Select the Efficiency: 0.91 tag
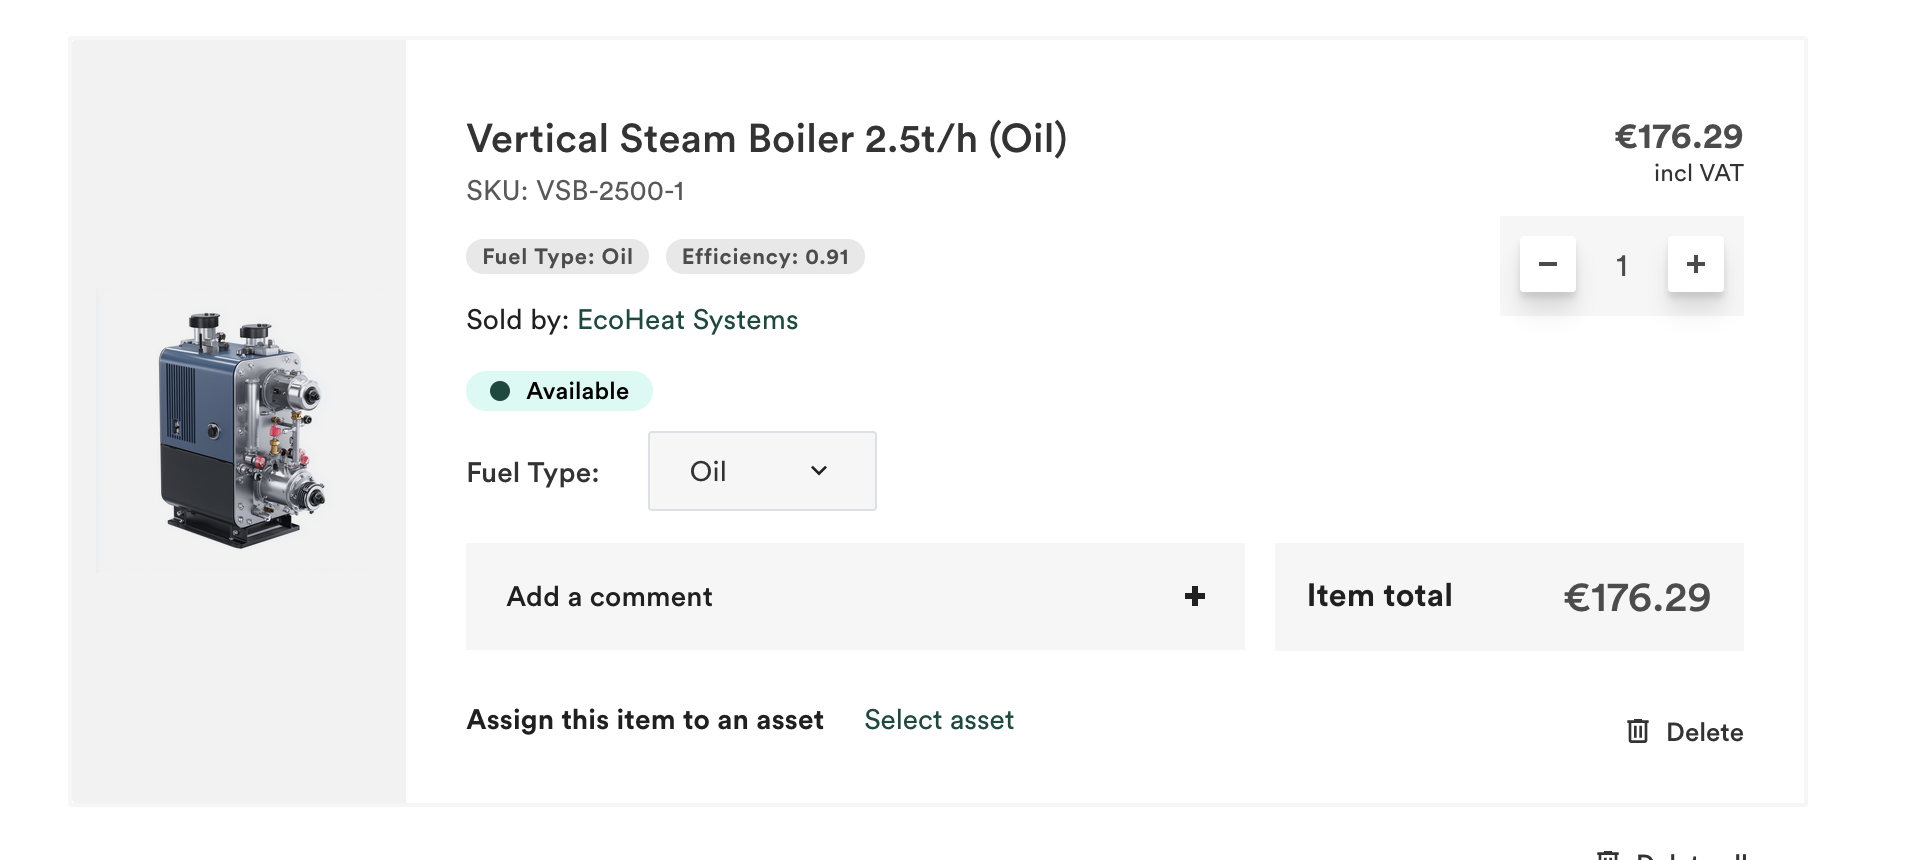The height and width of the screenshot is (860, 1918). tap(765, 257)
